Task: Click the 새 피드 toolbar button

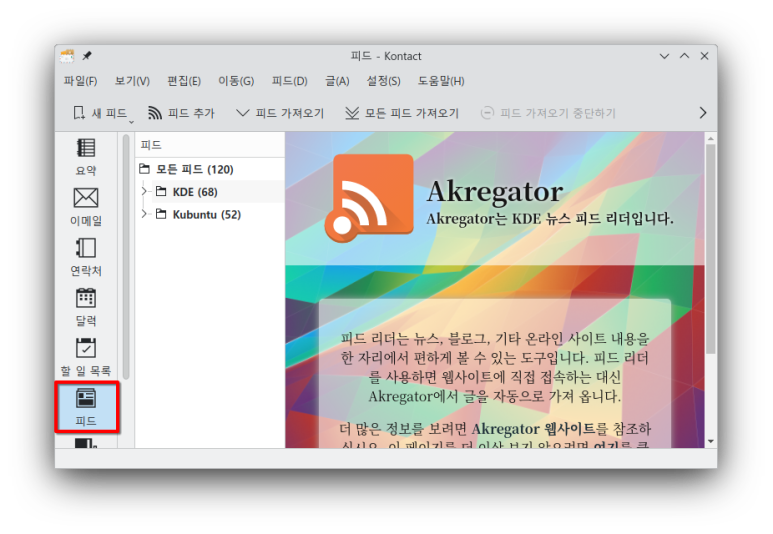Action: point(100,113)
